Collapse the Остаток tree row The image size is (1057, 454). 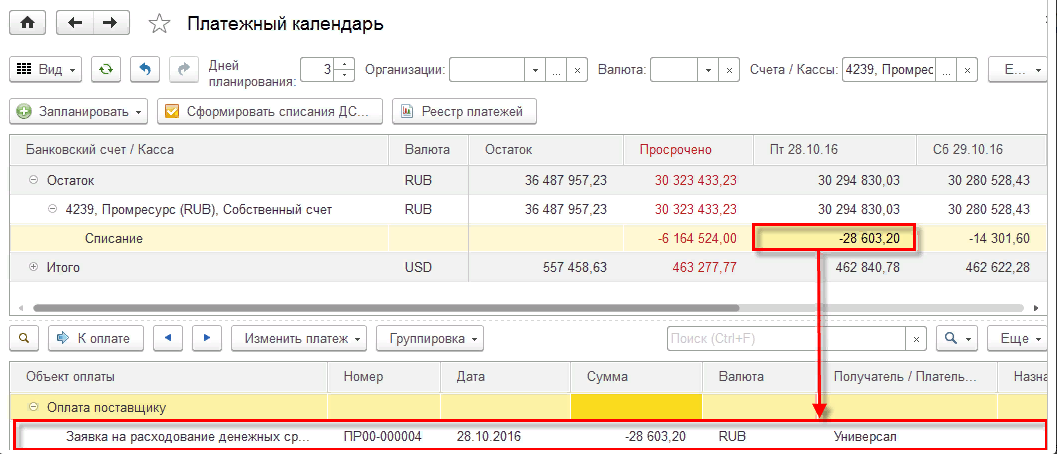coord(33,180)
